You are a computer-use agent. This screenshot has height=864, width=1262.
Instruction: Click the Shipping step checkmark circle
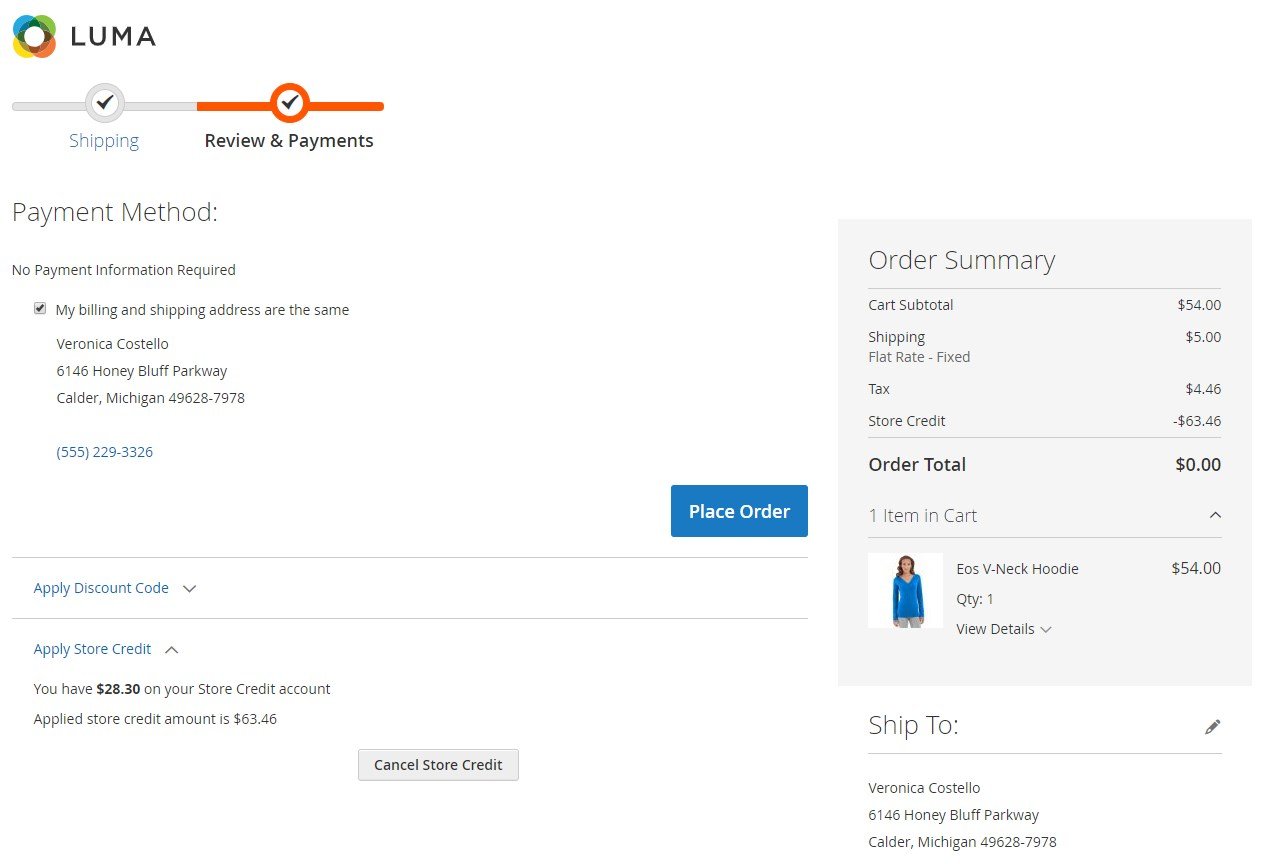coord(105,102)
